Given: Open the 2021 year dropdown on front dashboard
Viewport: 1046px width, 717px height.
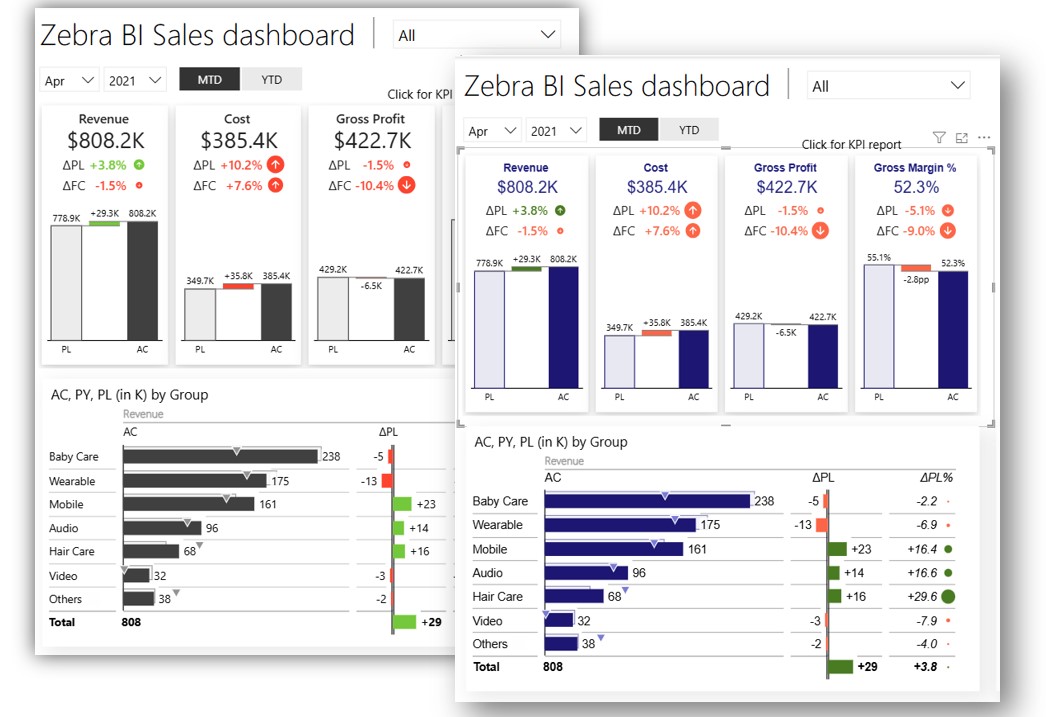Looking at the screenshot, I should (556, 131).
